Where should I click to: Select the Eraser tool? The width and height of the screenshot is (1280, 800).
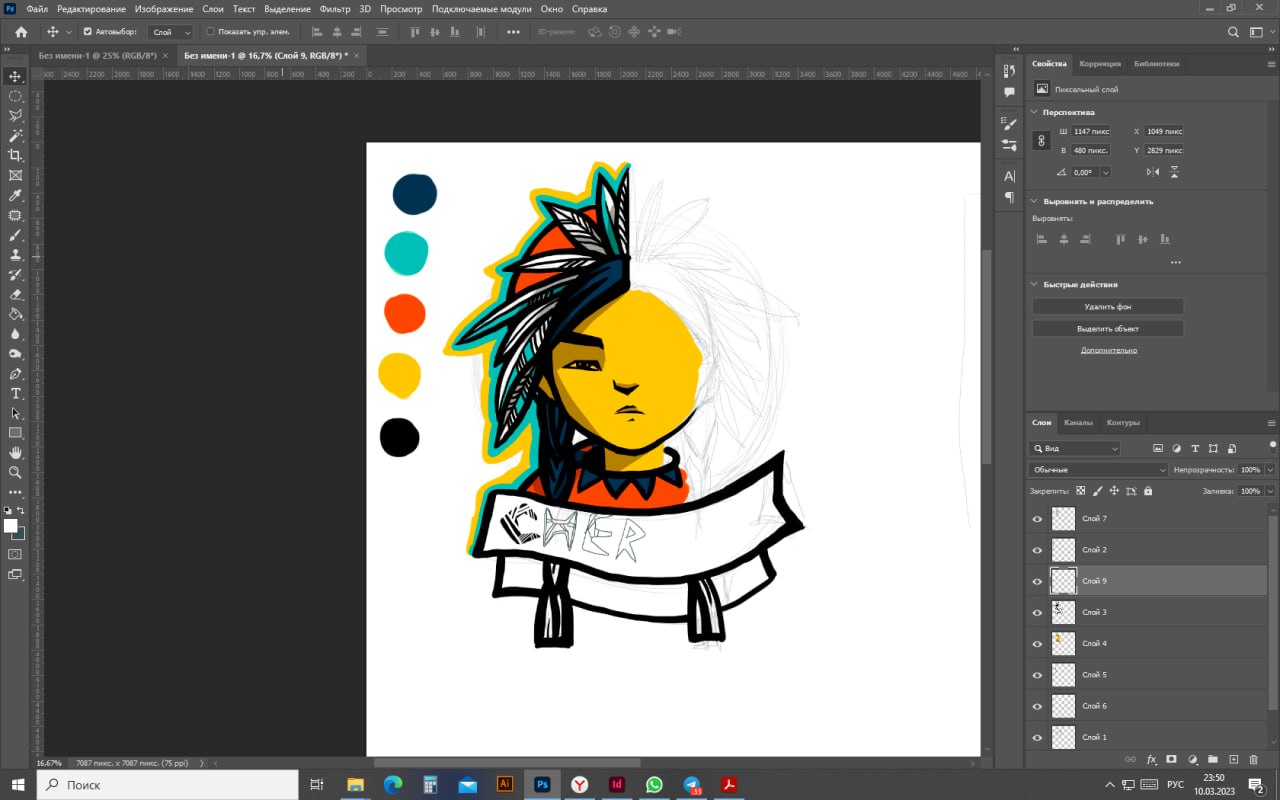[x=15, y=294]
